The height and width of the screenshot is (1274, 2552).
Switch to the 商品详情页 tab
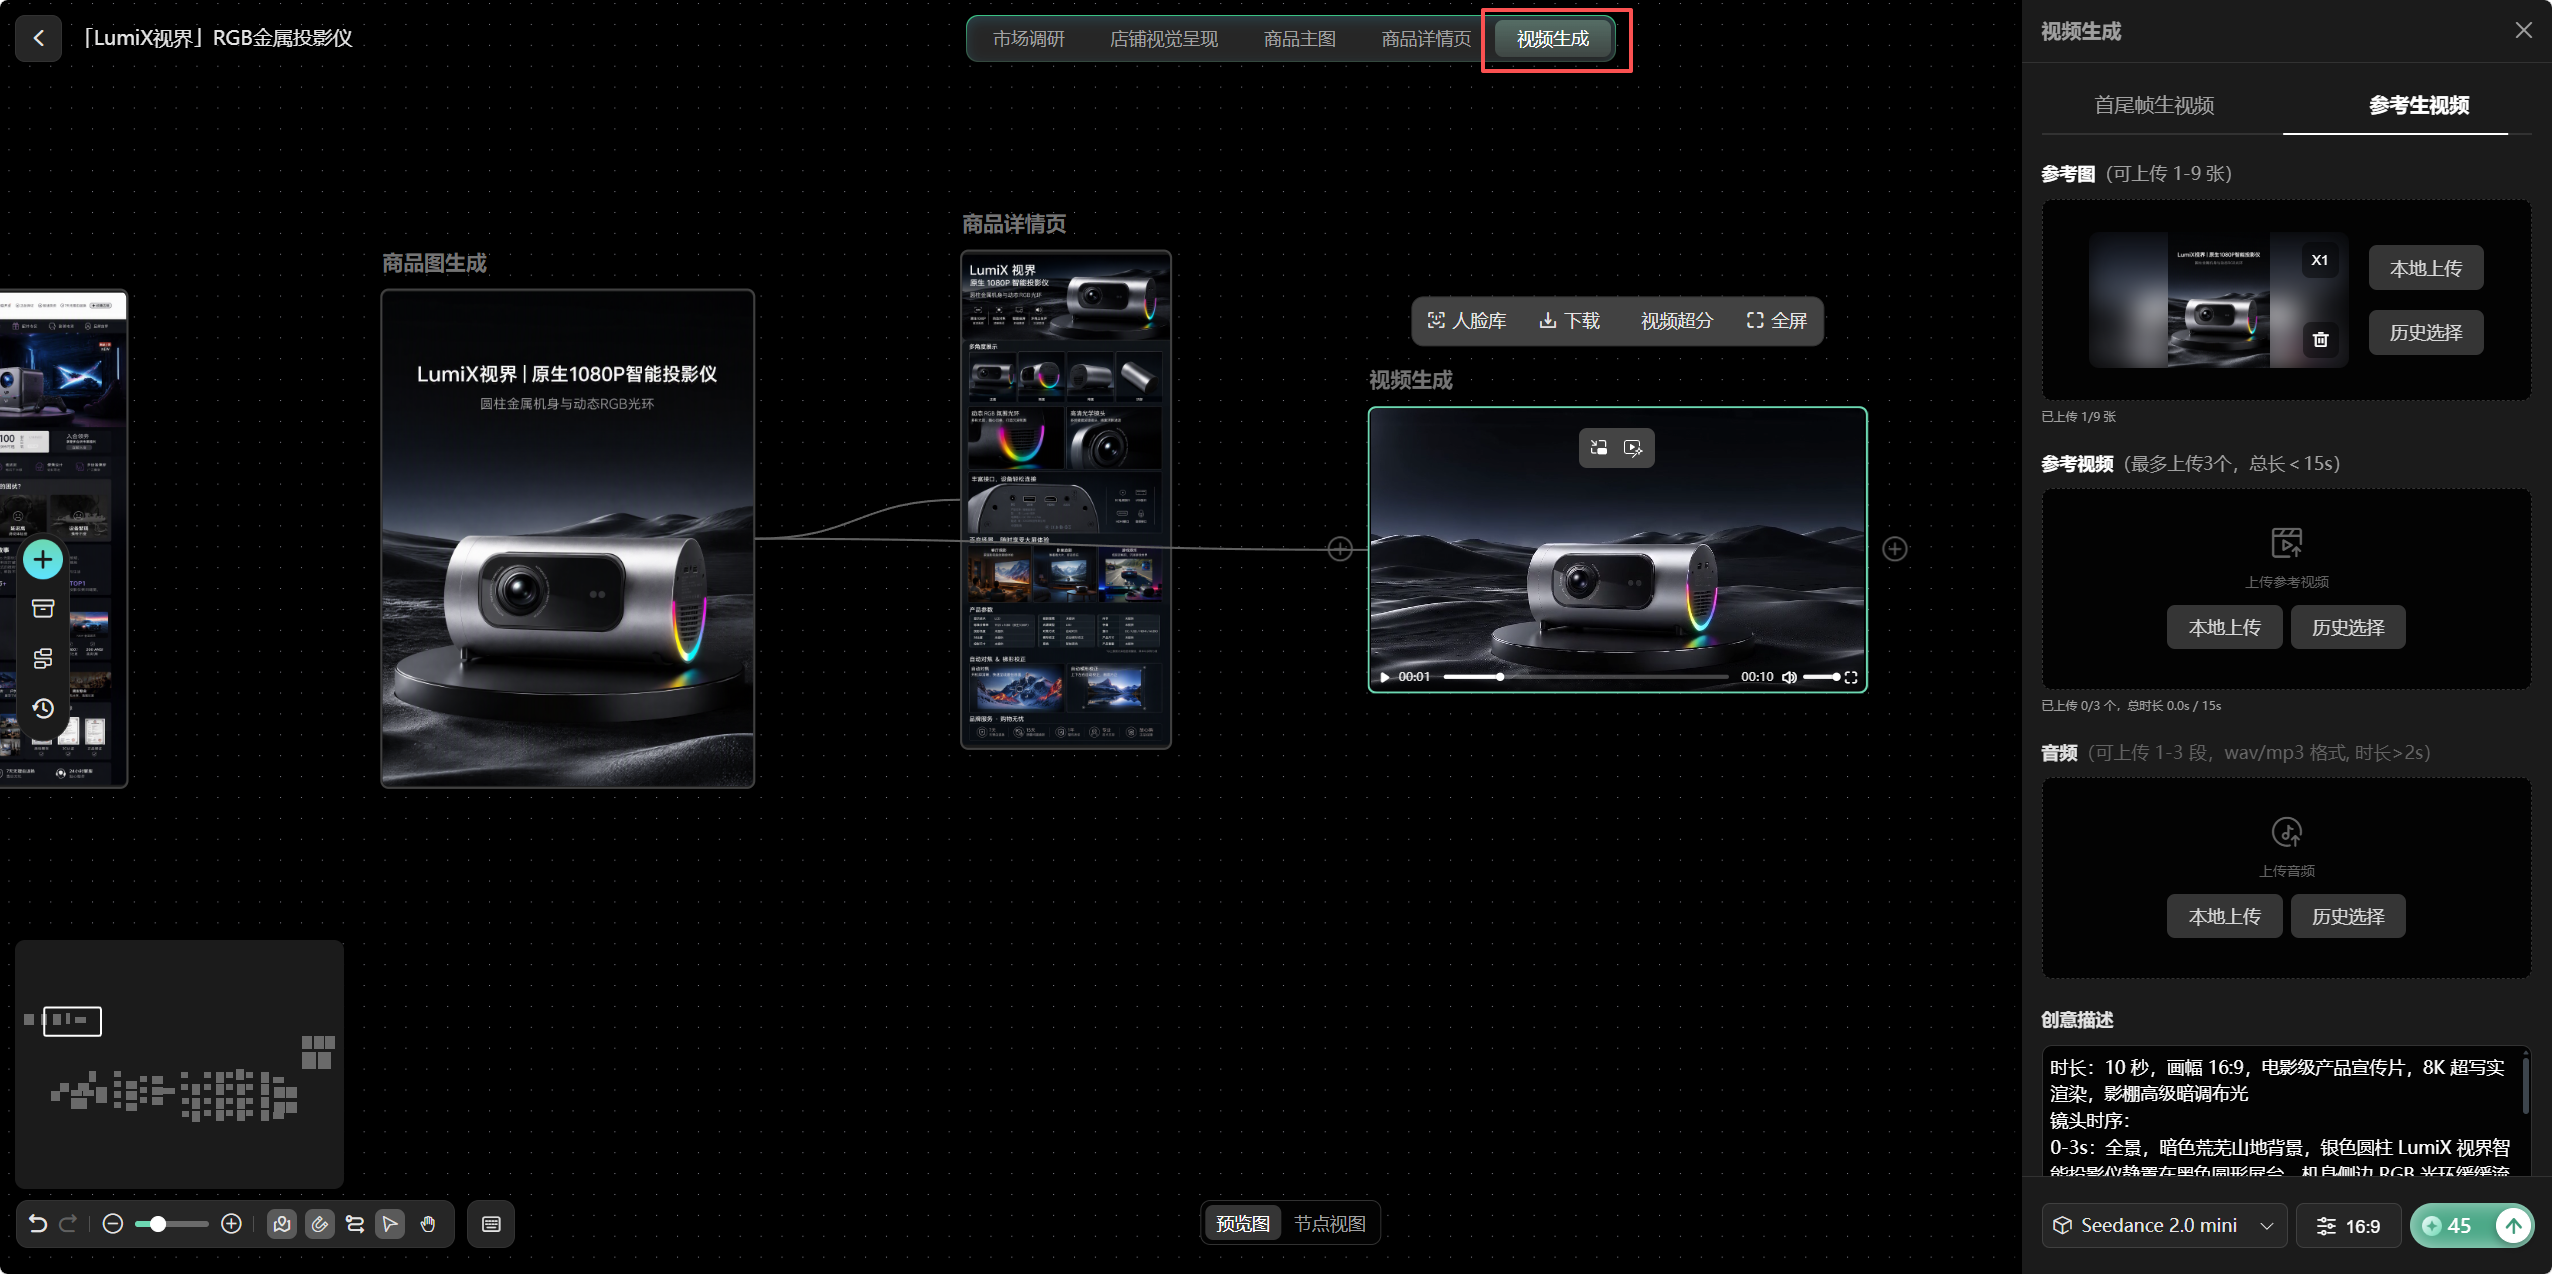coord(1426,39)
